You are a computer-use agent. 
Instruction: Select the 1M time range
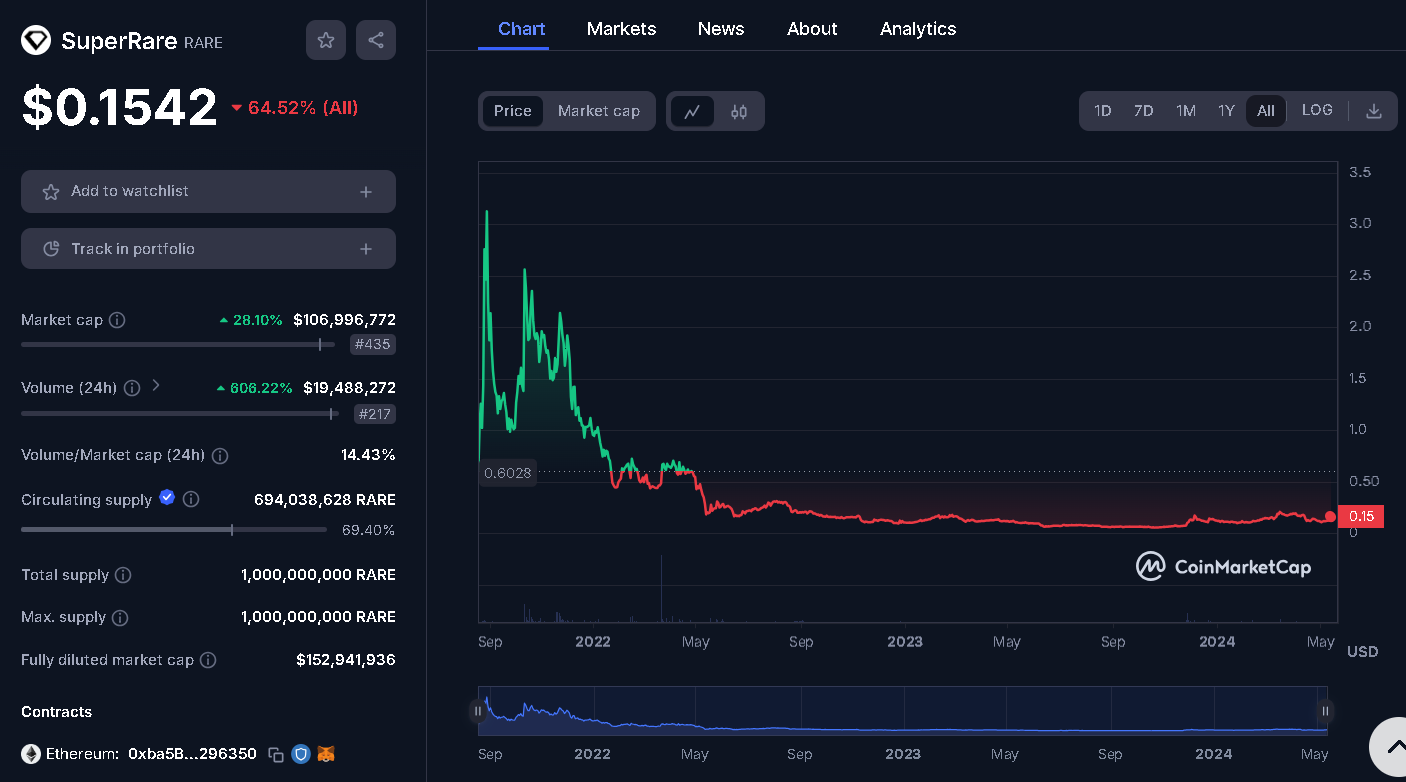coord(1186,111)
